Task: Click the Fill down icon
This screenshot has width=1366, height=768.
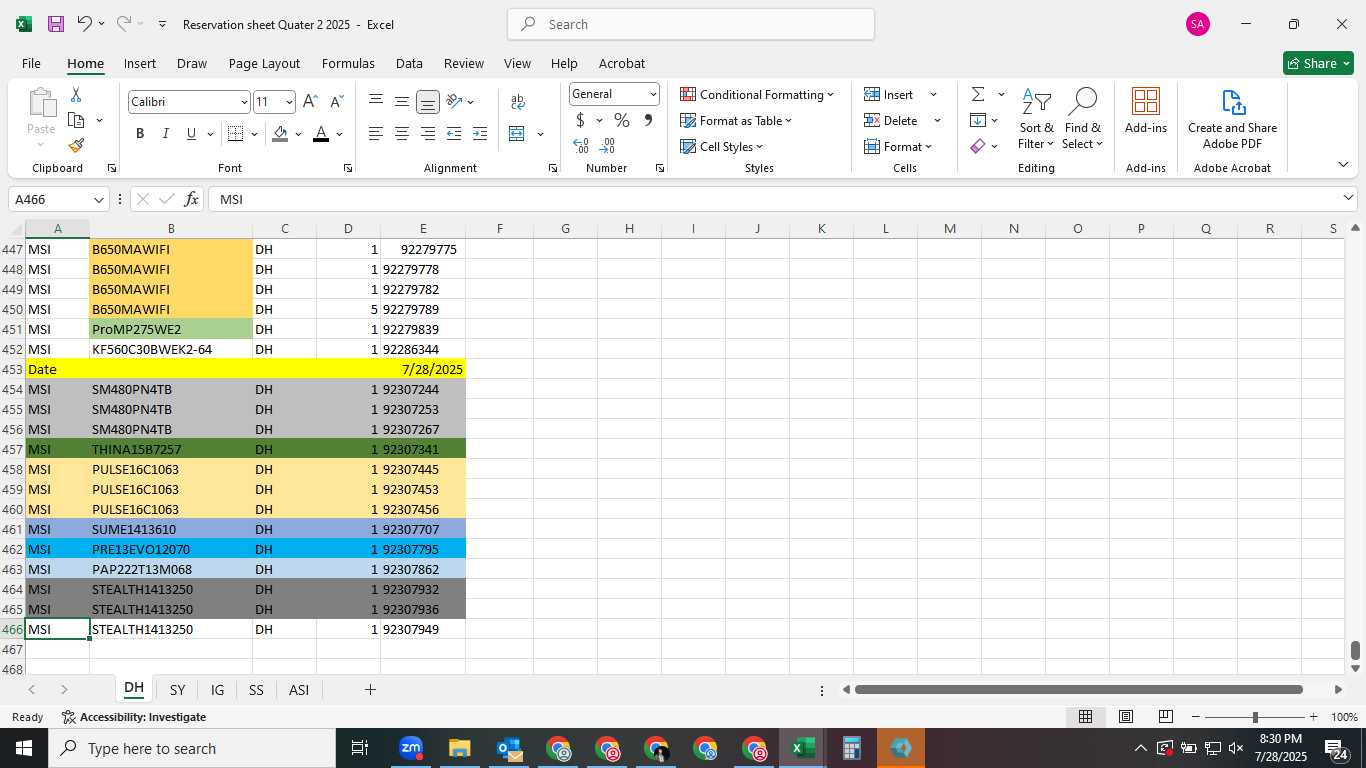Action: (978, 120)
